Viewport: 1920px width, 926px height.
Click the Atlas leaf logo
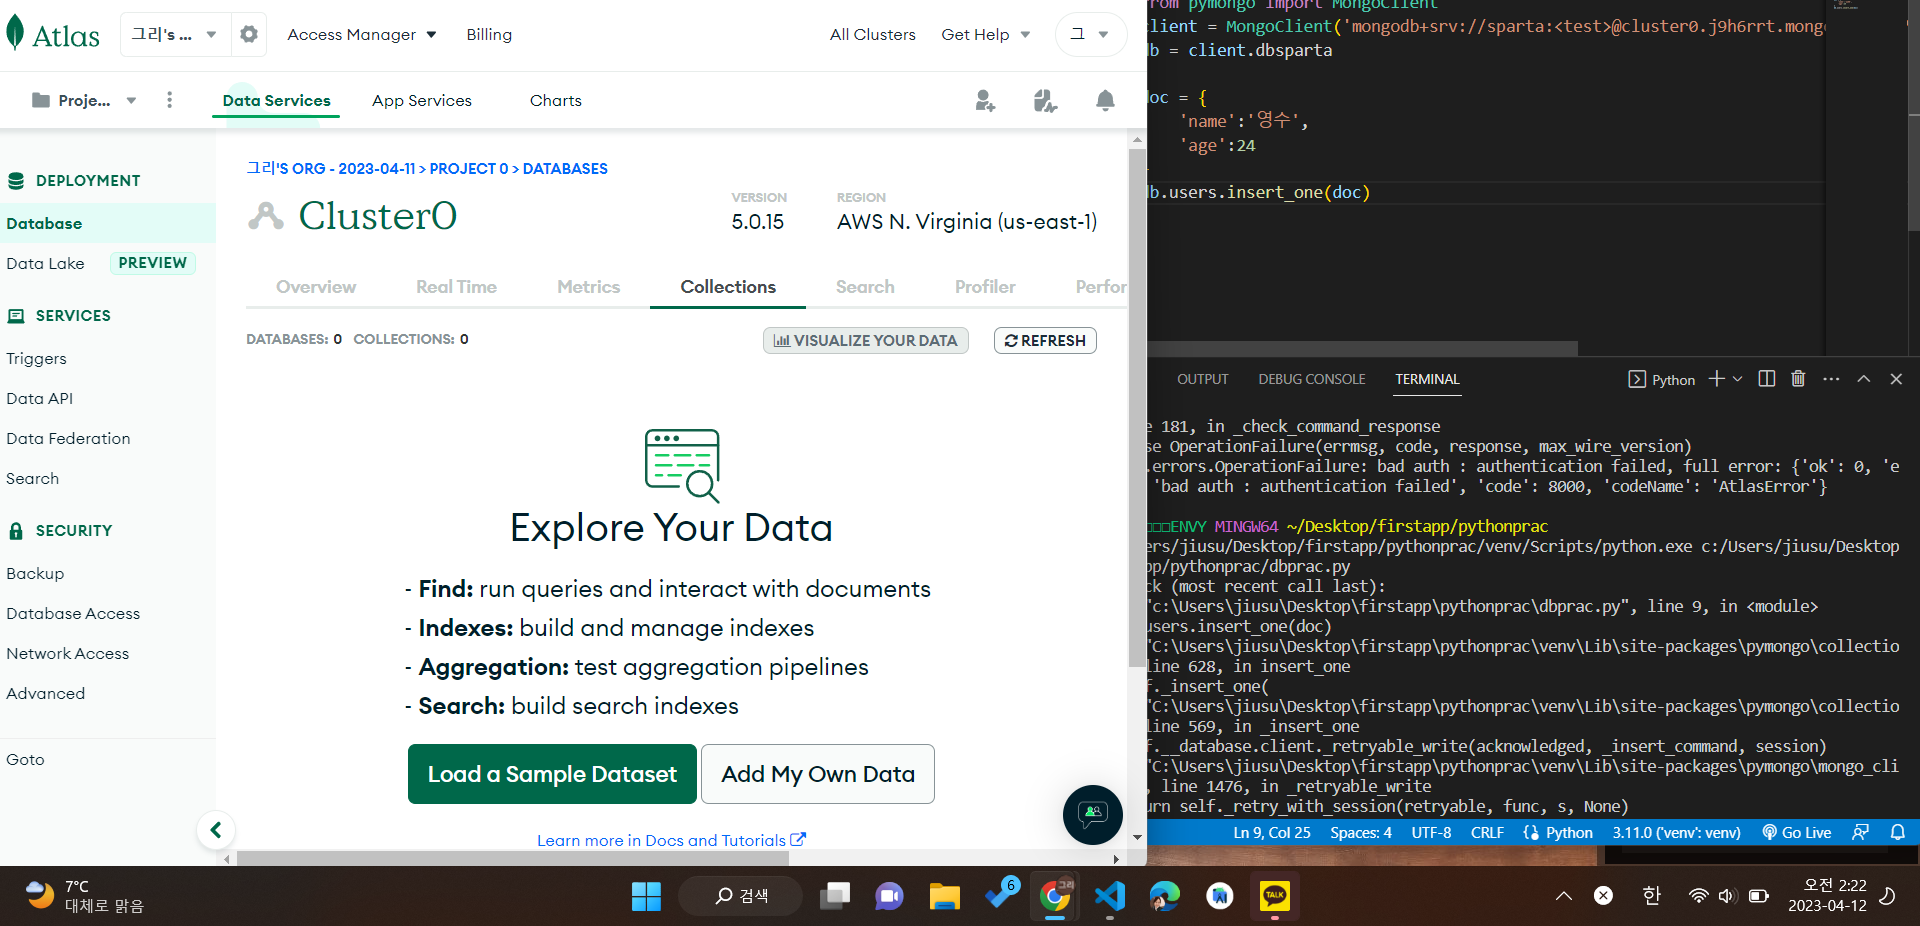15,33
